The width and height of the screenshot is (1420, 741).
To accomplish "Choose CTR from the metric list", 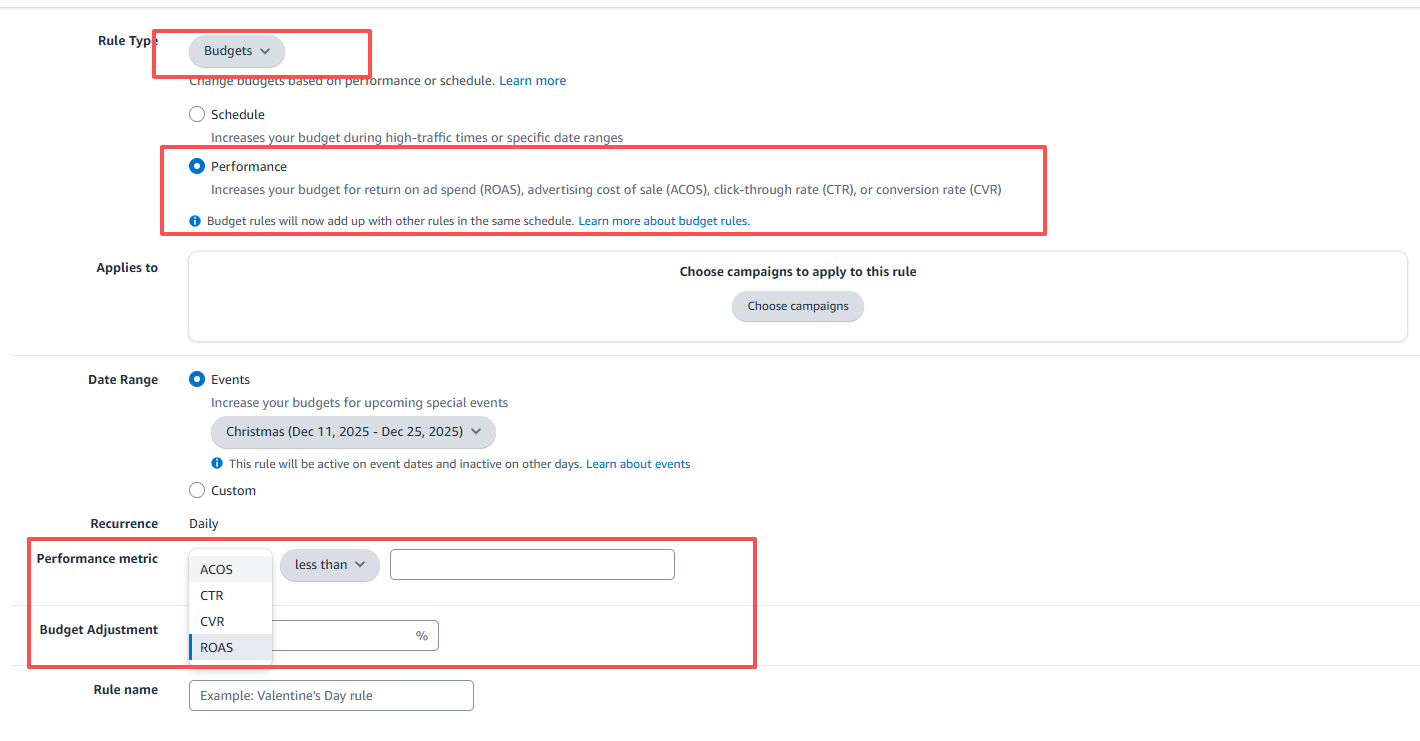I will click(x=230, y=595).
